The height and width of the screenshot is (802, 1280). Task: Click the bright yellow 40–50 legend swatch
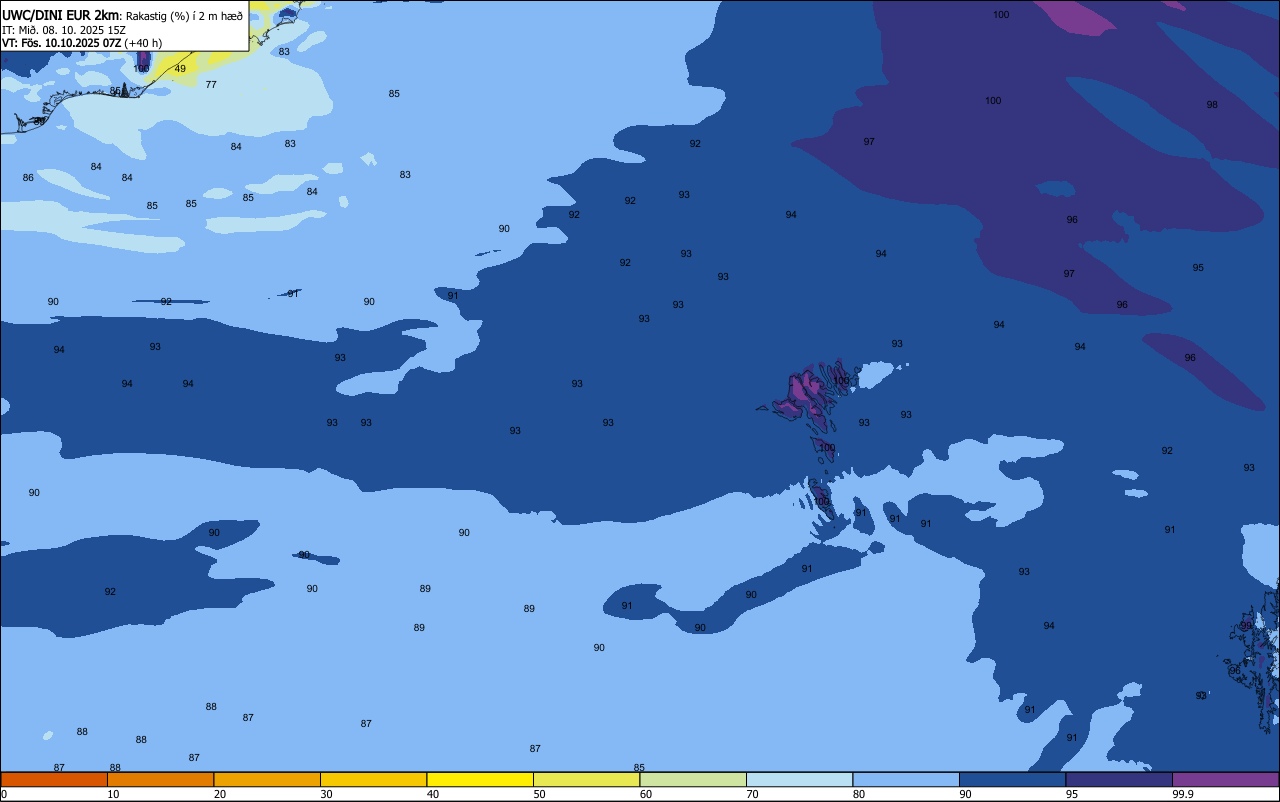pos(480,779)
